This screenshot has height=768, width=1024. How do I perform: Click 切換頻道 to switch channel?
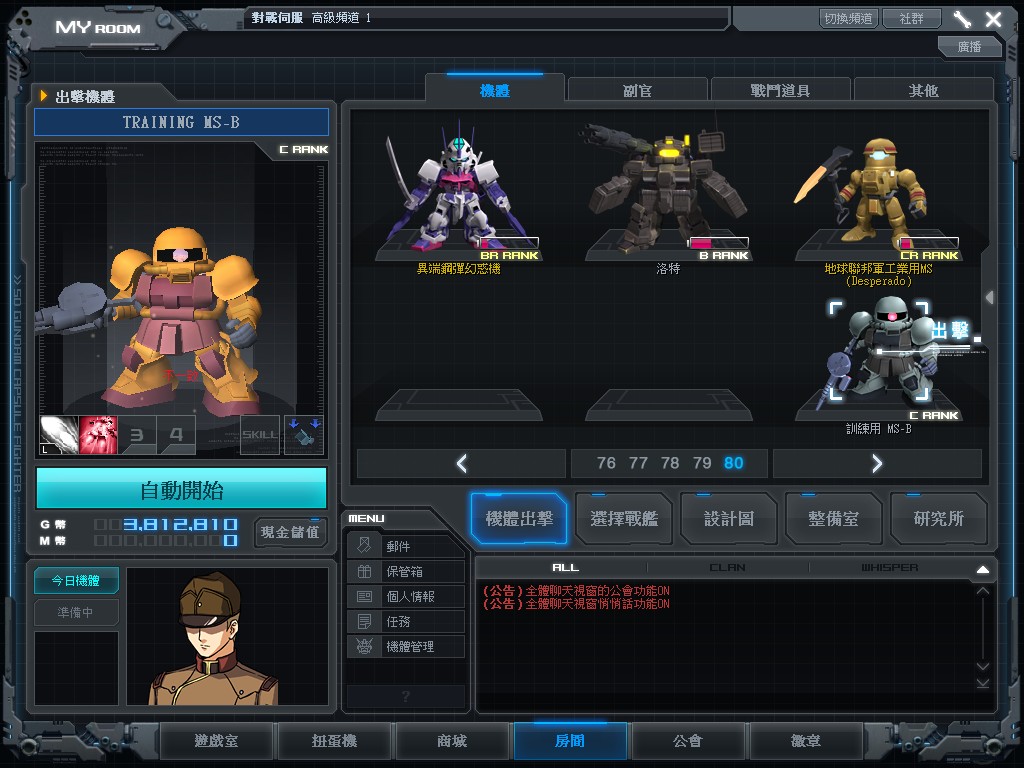[x=848, y=18]
